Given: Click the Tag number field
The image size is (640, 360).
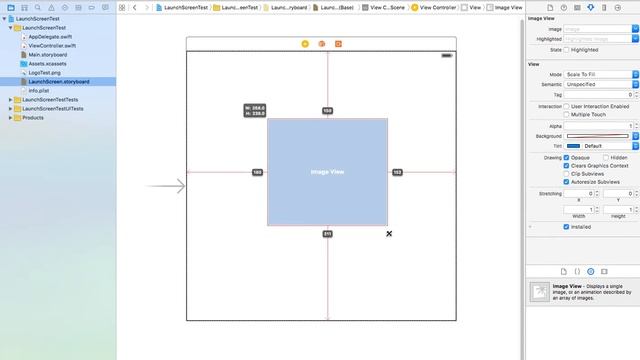Looking at the screenshot, I should point(599,95).
